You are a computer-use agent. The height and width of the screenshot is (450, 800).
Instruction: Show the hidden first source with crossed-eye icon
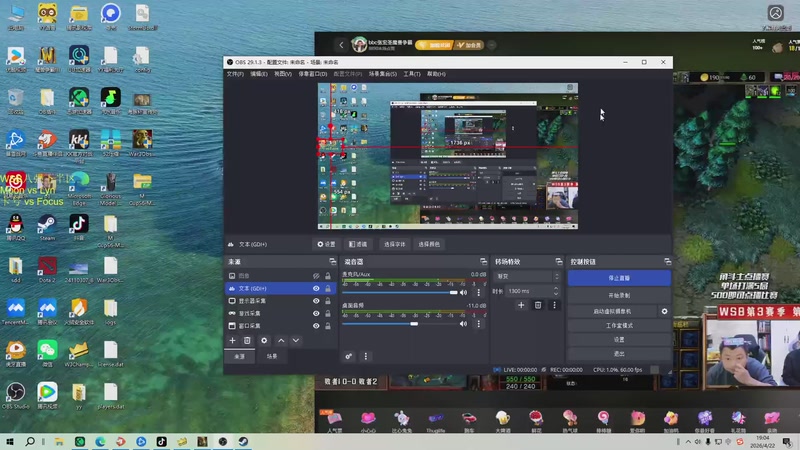coord(316,276)
